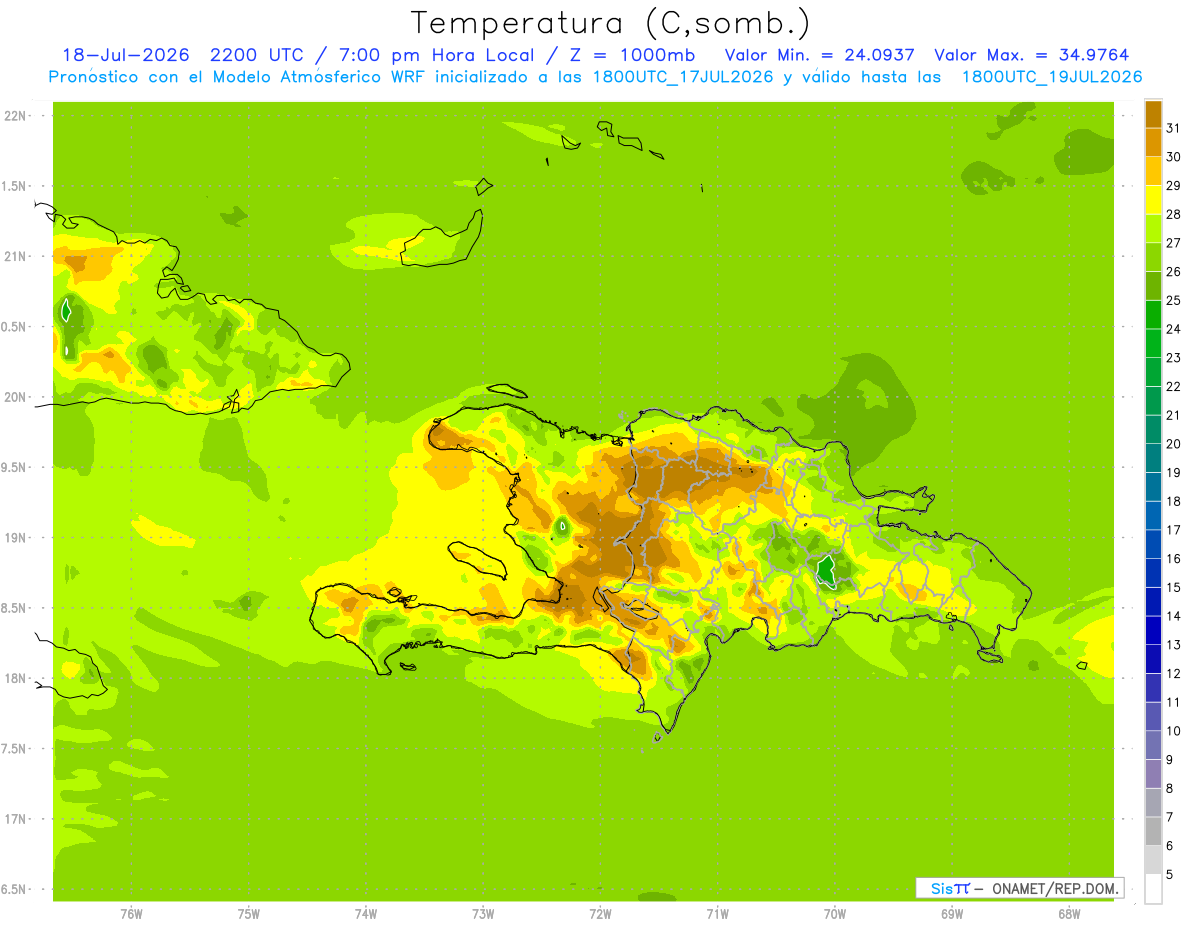Click the legend value '15'
This screenshot has height=927, width=1200.
[x=1173, y=587]
